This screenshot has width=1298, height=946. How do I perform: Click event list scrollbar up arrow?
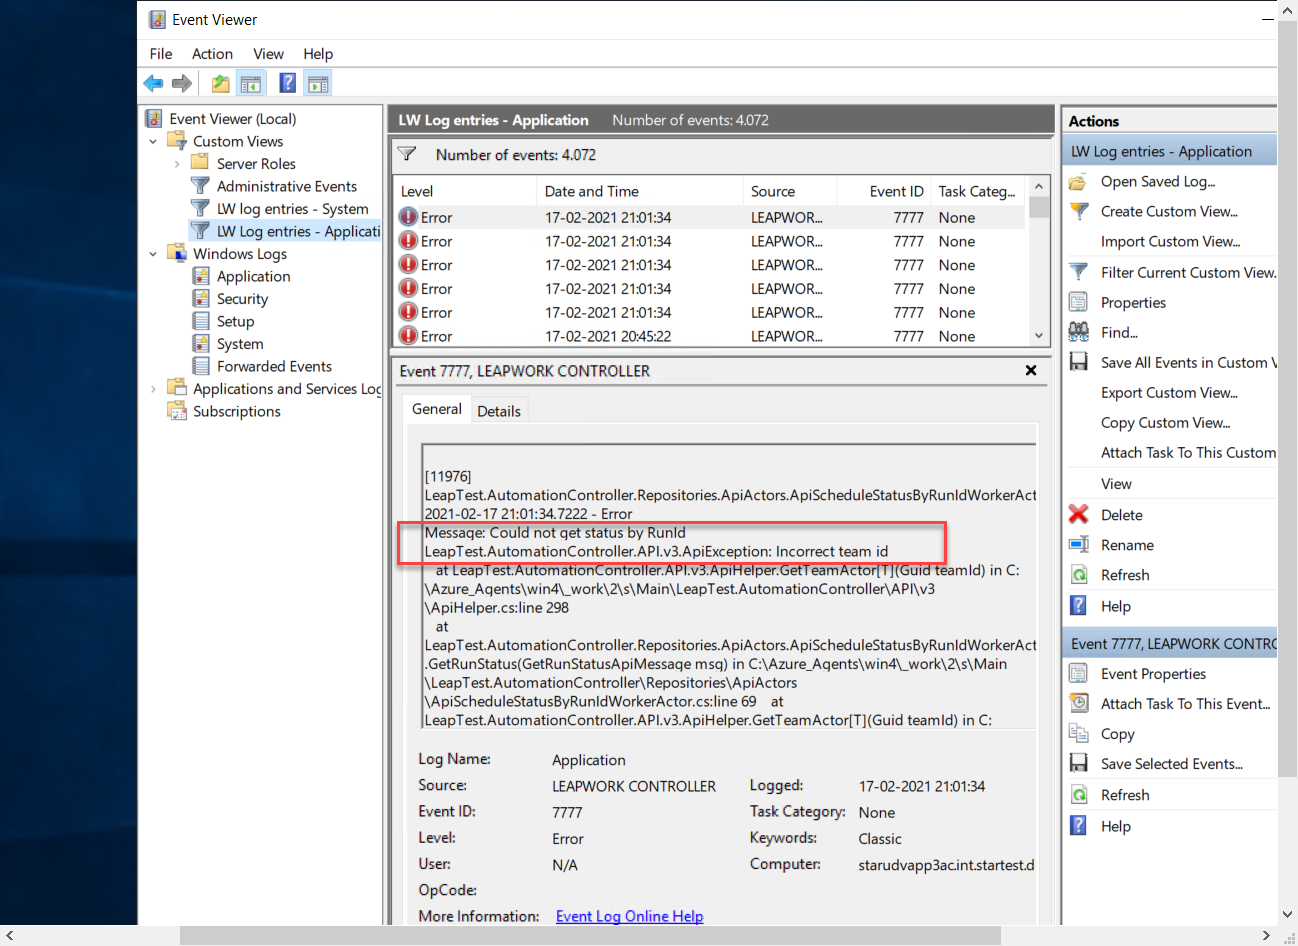pyautogui.click(x=1039, y=187)
